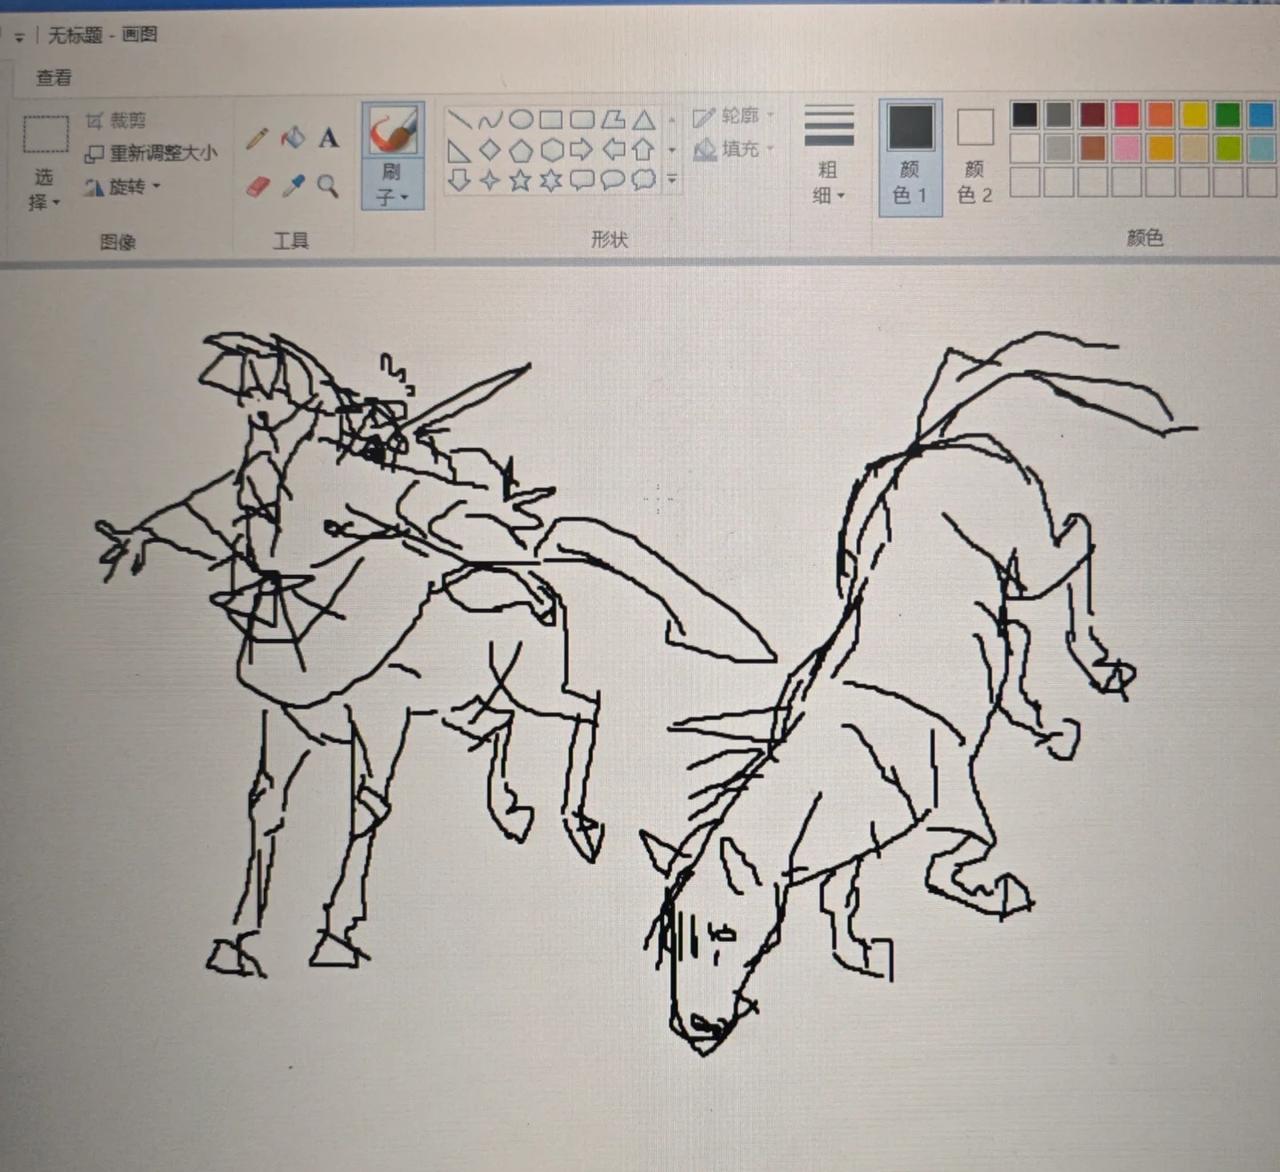1280x1172 pixels.
Task: Click on the horse sketch canvas
Action: (x=640, y=720)
